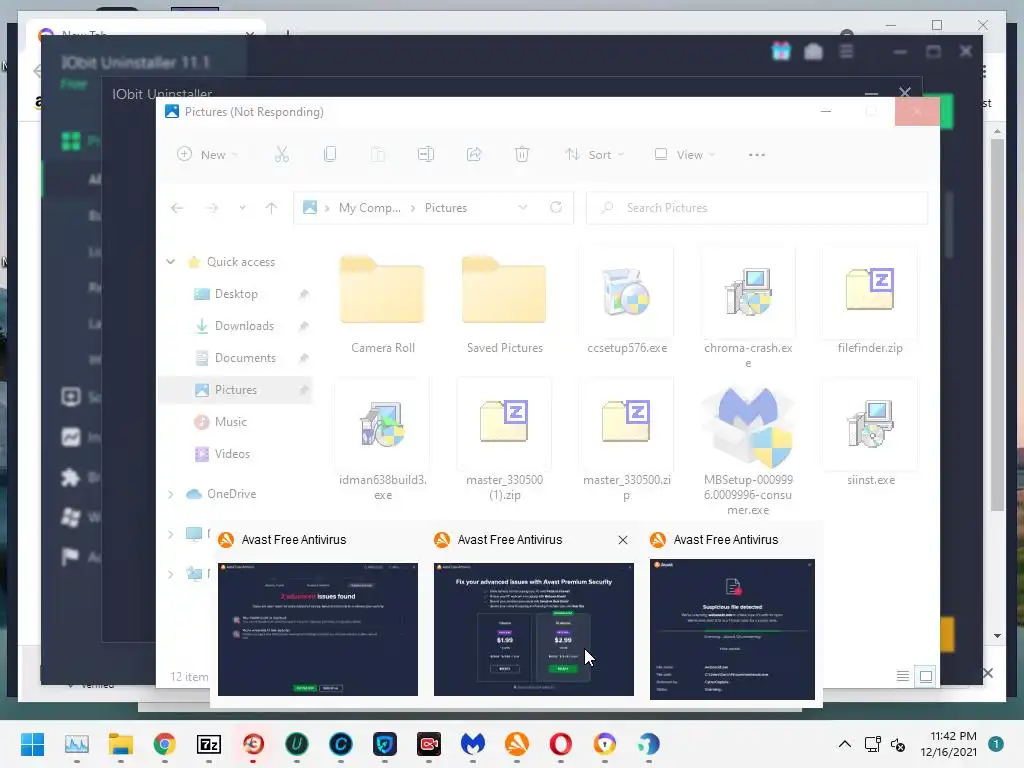This screenshot has height=768, width=1024.
Task: Click the Rename icon in Pictures toolbar
Action: (426, 155)
